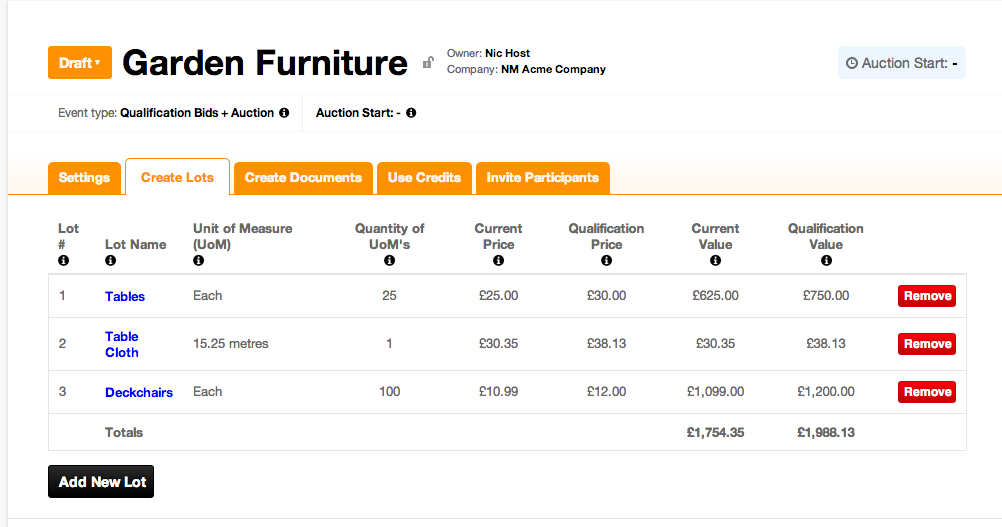The height and width of the screenshot is (527, 1002).
Task: Click info icon under Current Price header
Action: point(498,261)
